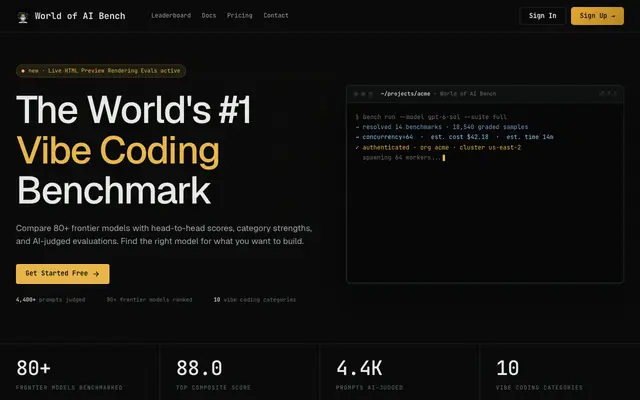Click the 'Compare 80+ frontier models' description

click(x=164, y=235)
